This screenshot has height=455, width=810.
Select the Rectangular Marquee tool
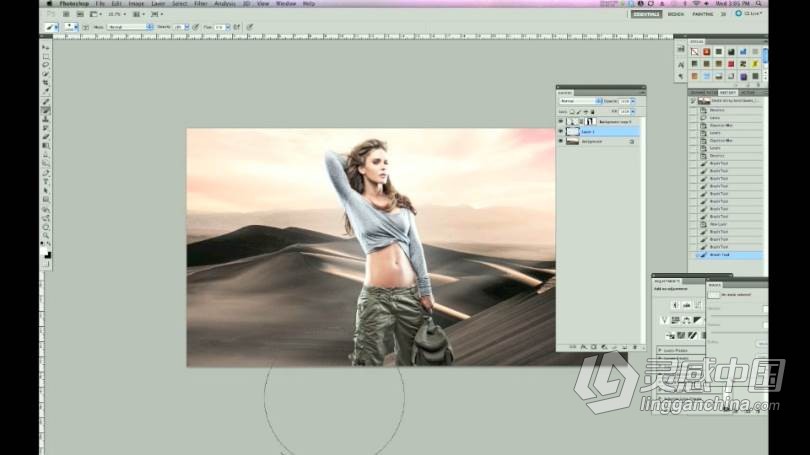[x=46, y=56]
